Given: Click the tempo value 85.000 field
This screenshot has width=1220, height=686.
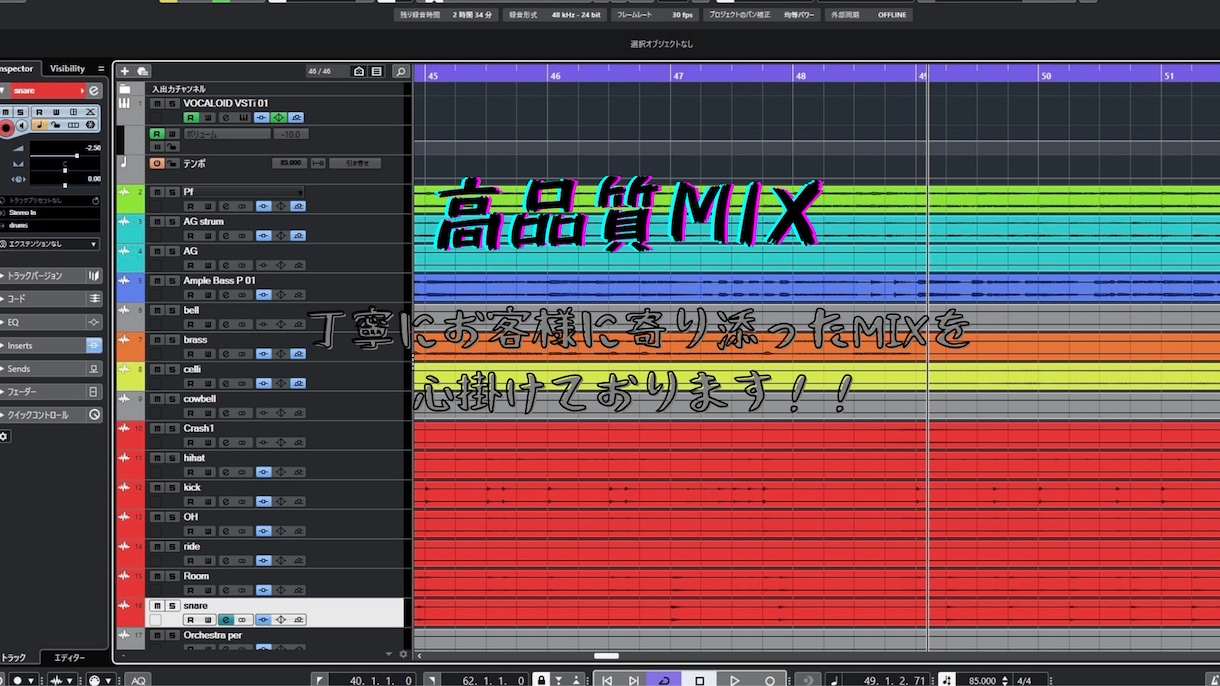Looking at the screenshot, I should tap(292, 163).
